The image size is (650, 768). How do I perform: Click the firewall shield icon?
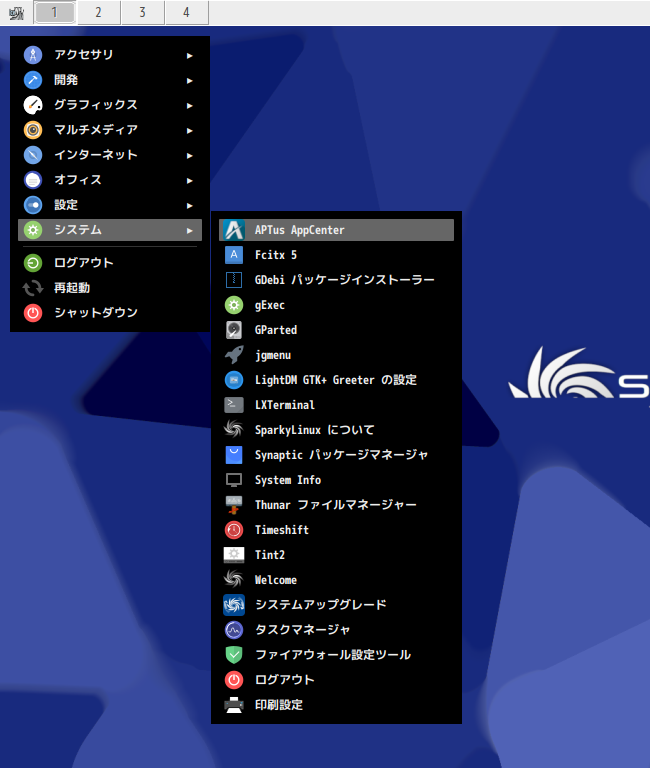coord(234,654)
